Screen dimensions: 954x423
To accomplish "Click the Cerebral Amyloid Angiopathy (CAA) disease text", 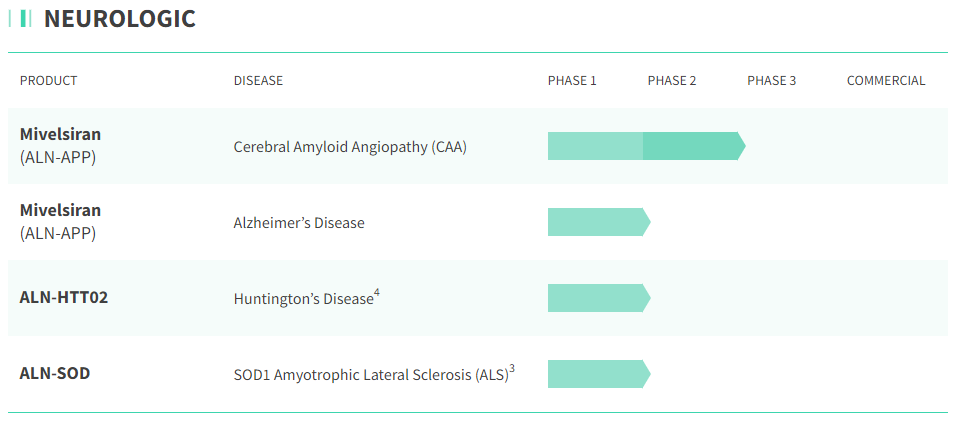I will coord(350,147).
